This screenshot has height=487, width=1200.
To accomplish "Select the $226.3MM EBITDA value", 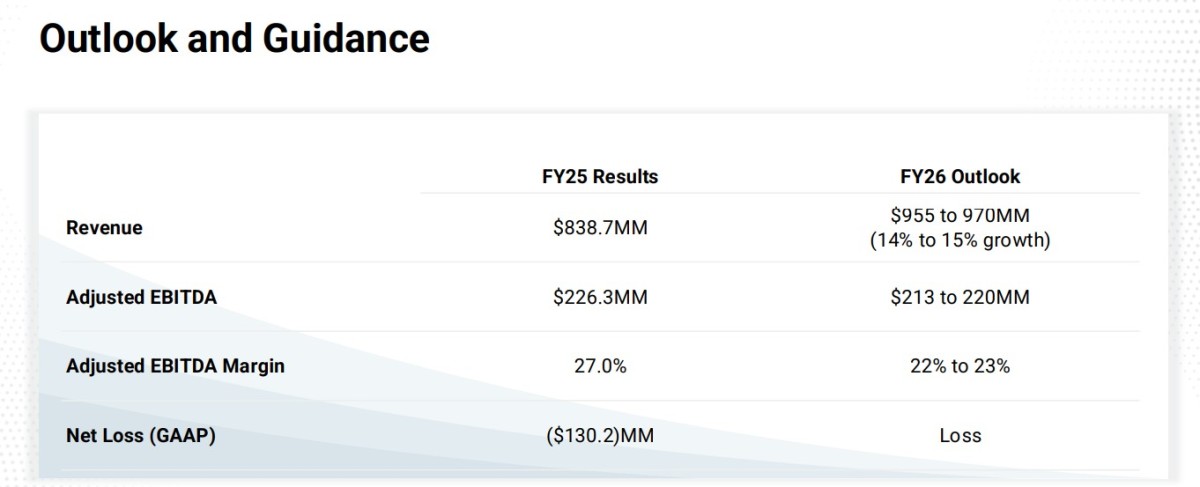I will (600, 297).
